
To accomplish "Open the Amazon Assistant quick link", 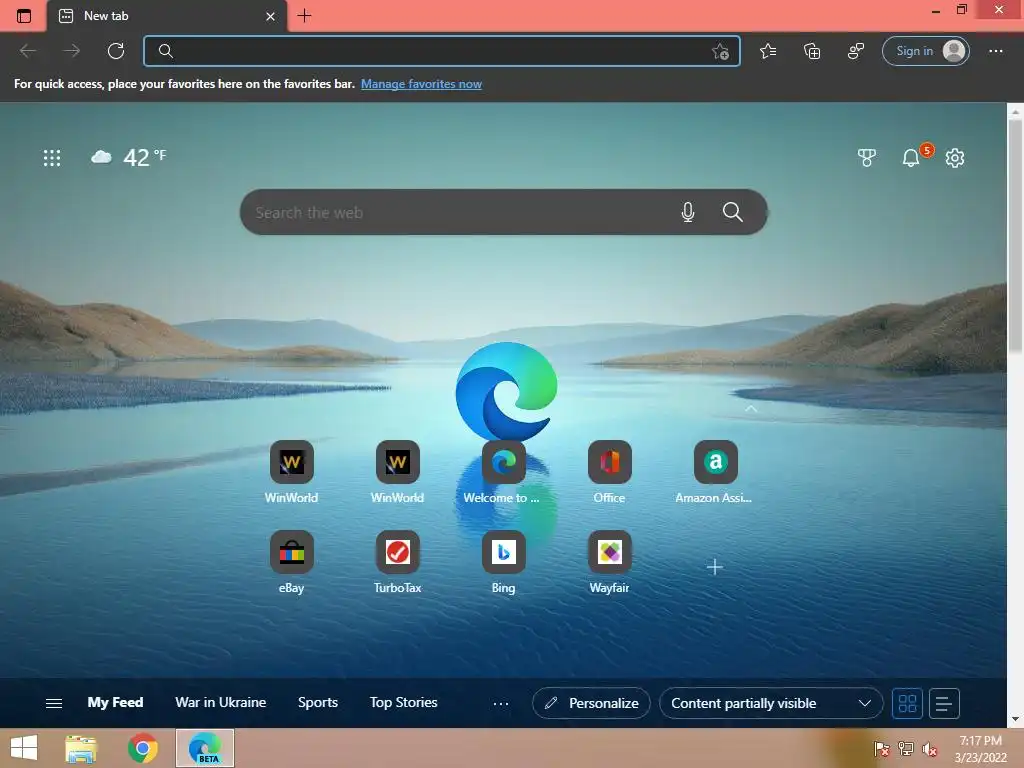I will (x=714, y=472).
